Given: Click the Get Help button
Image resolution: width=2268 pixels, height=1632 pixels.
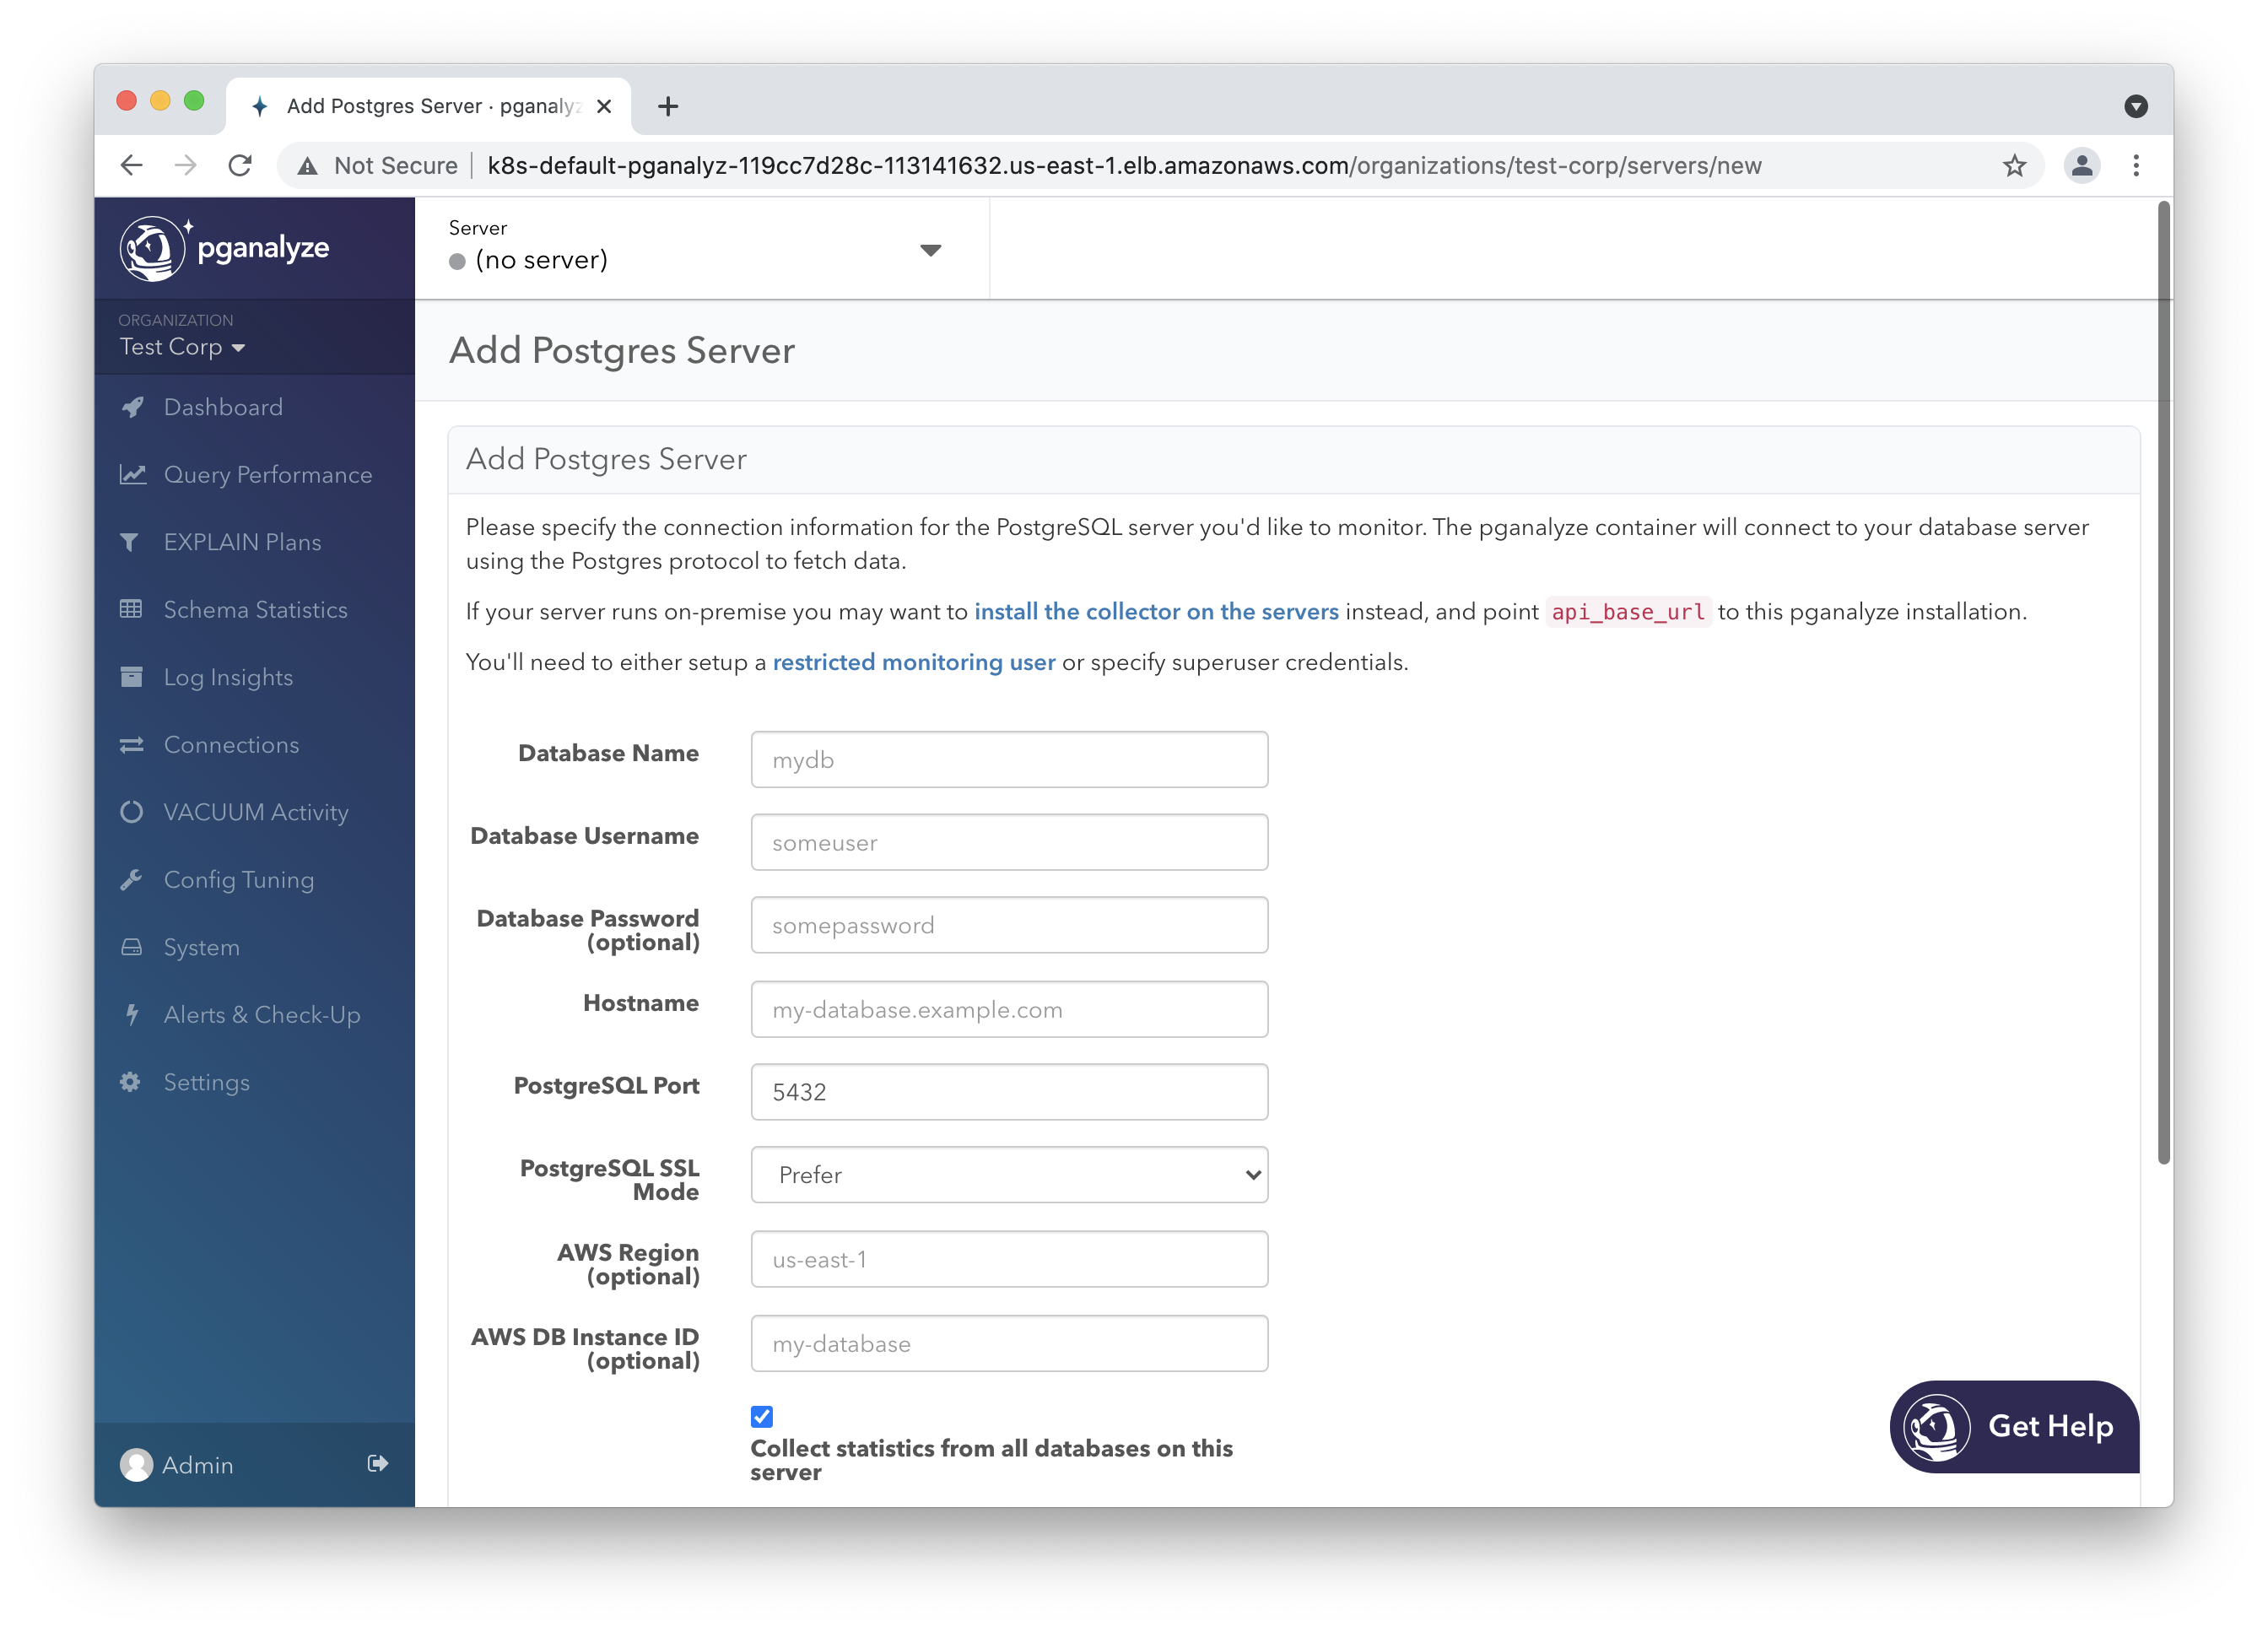Looking at the screenshot, I should point(2014,1426).
